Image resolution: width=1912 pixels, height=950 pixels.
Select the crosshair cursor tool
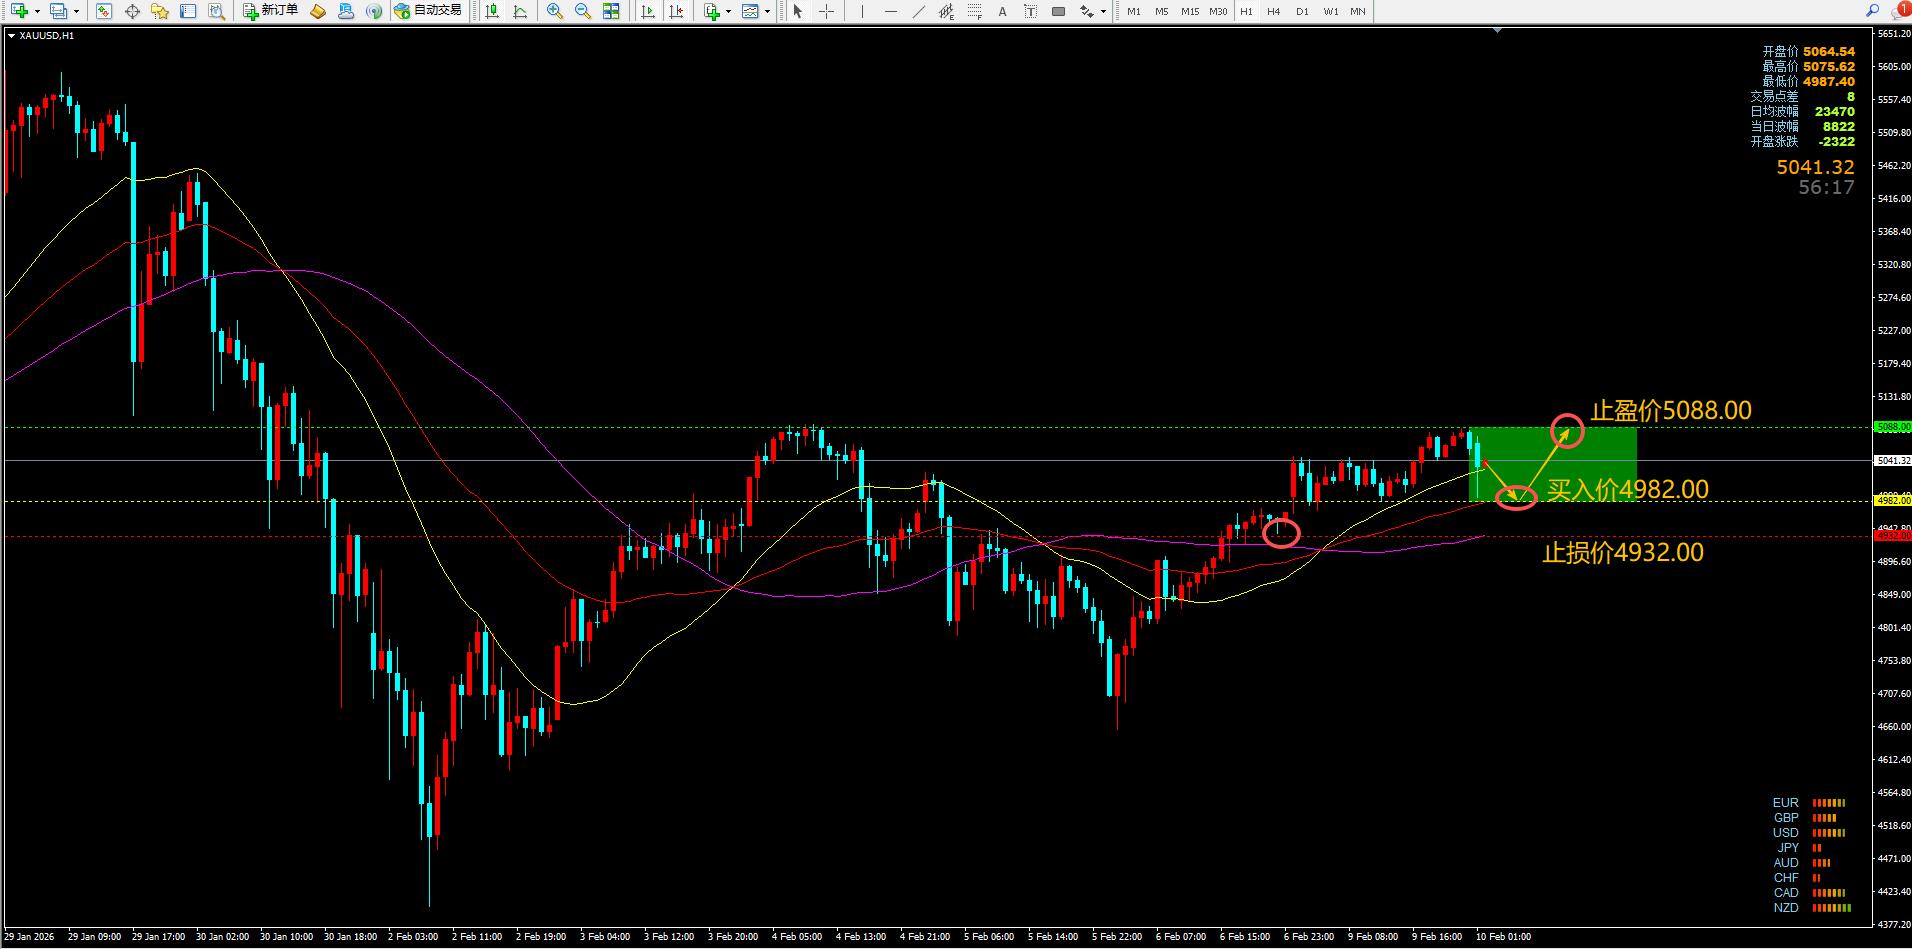(826, 11)
